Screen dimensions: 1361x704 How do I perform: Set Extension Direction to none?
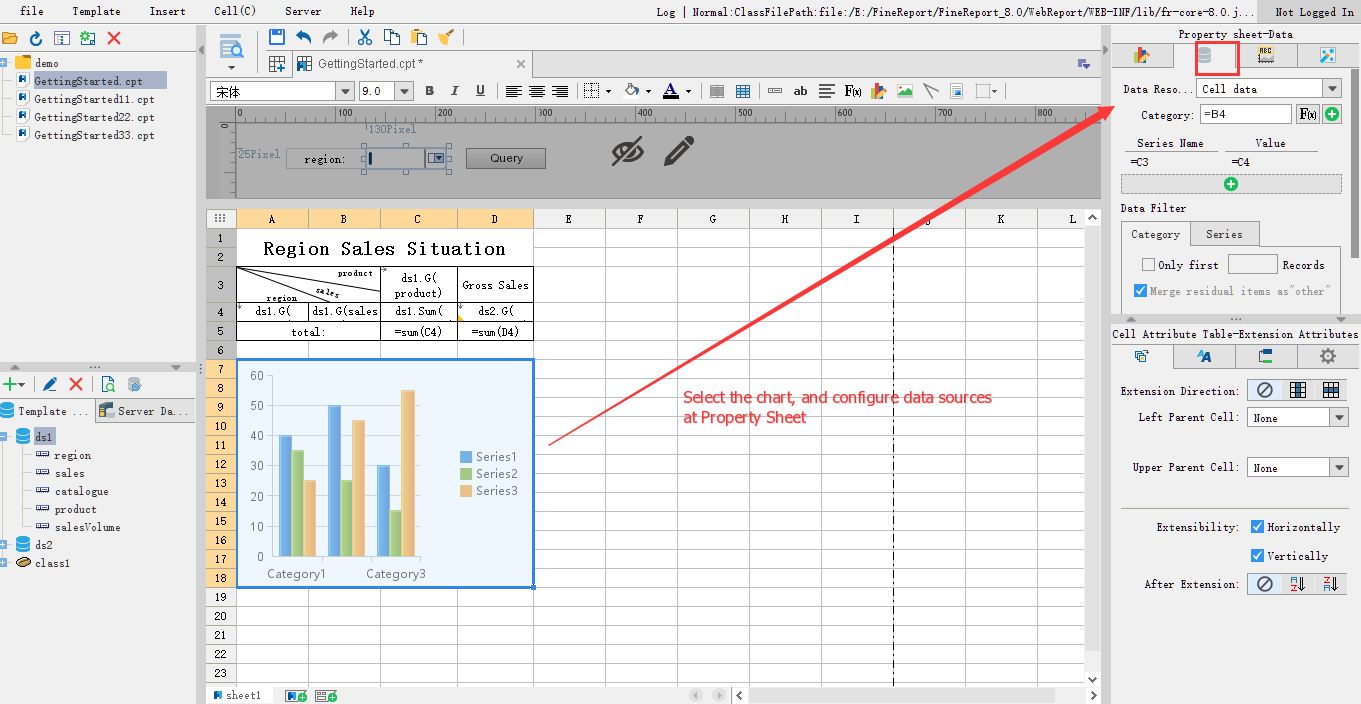tap(1265, 390)
